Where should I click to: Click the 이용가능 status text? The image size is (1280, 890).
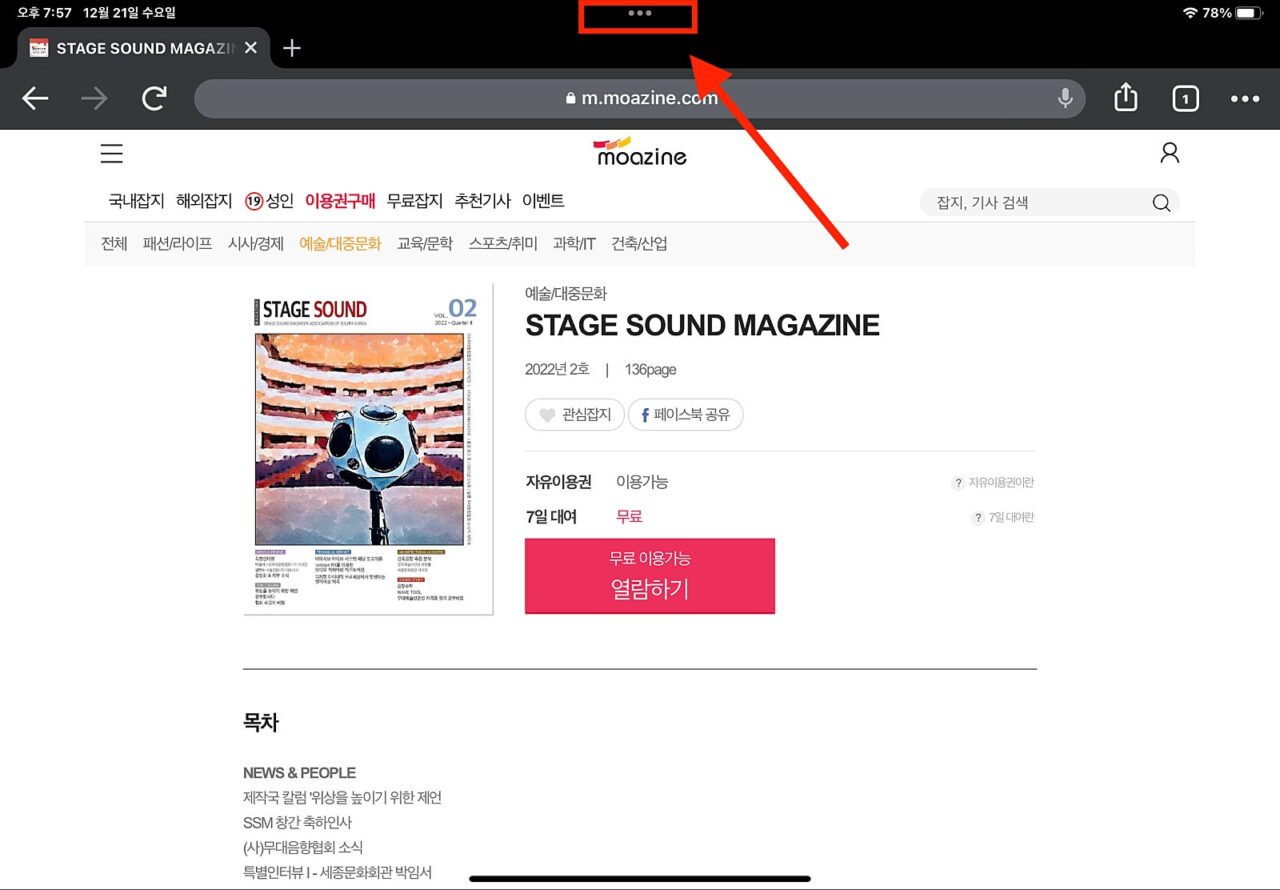(642, 482)
